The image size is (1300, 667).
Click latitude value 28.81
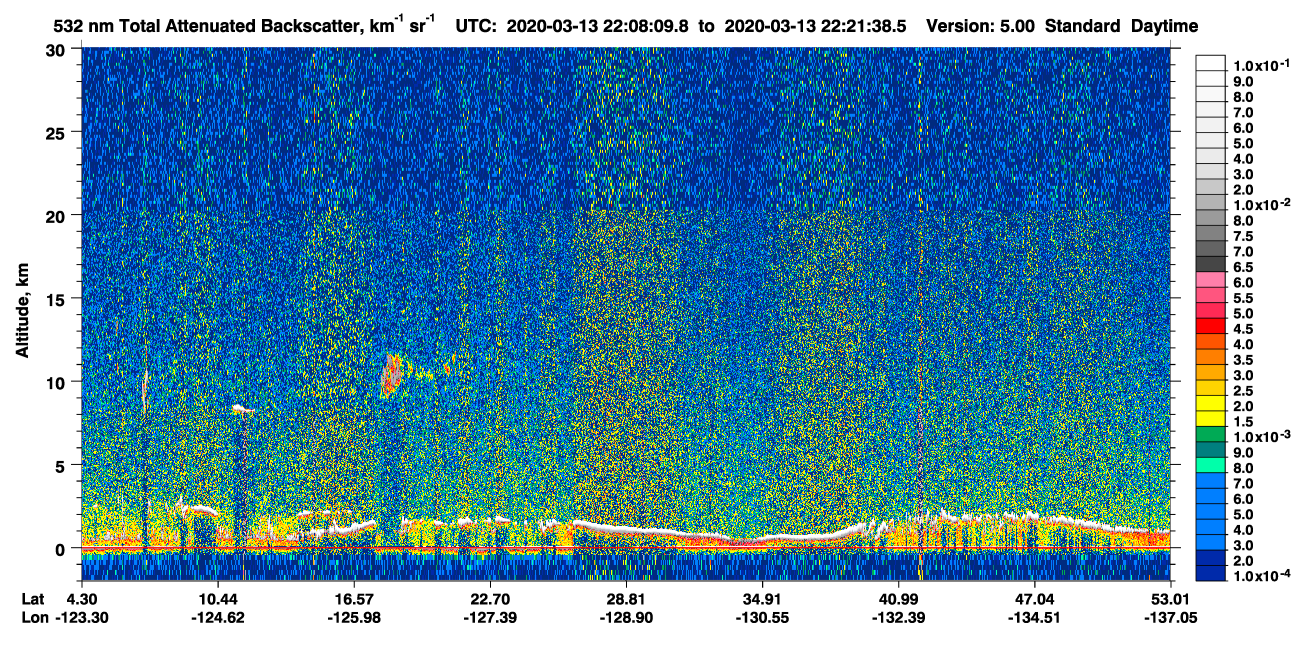click(x=626, y=599)
